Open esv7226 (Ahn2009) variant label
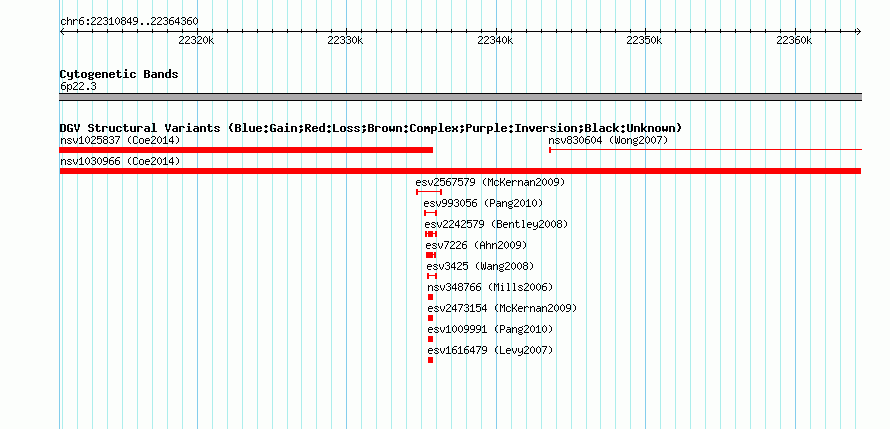 coord(476,245)
